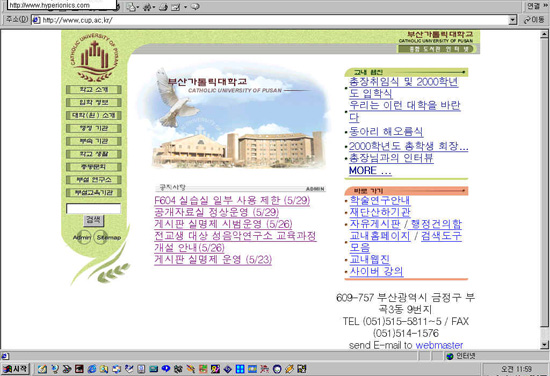Viewport: 550px width, 376px height.
Task: Click the MORE ... news link
Action: (370, 171)
